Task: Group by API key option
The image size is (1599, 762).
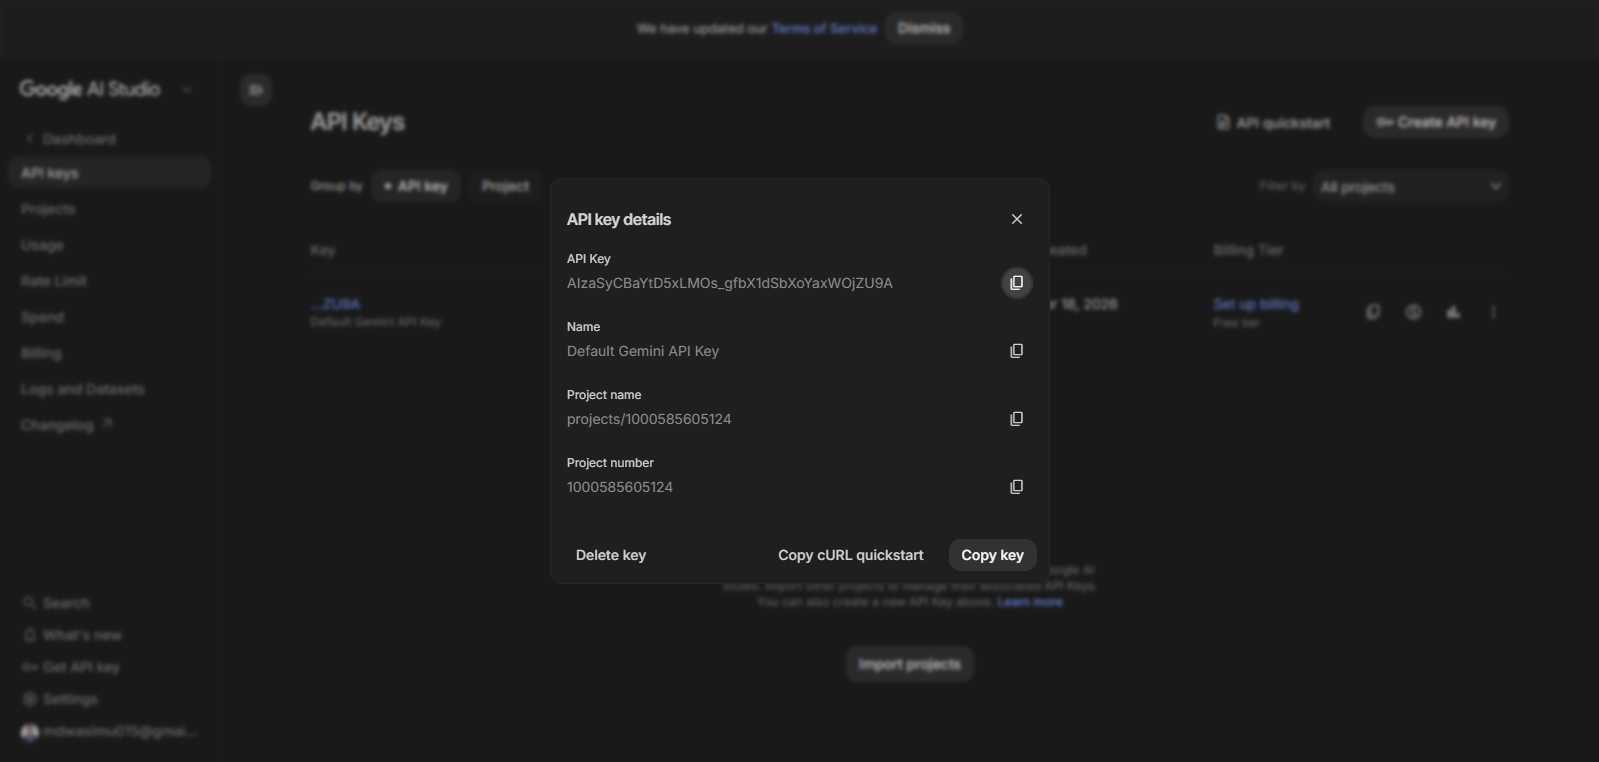Action: point(416,186)
